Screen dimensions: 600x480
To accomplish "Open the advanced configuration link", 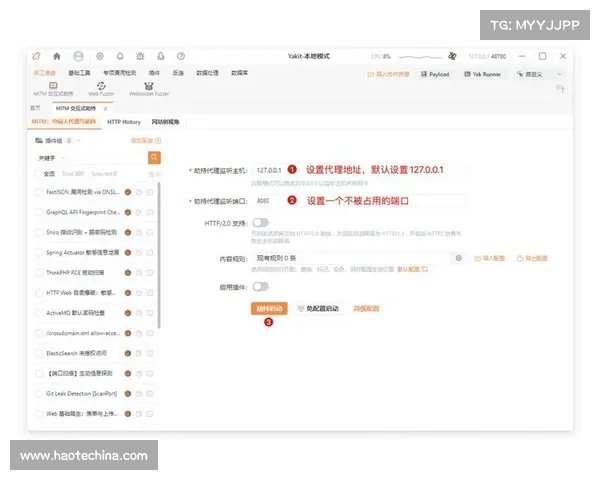I will (366, 309).
